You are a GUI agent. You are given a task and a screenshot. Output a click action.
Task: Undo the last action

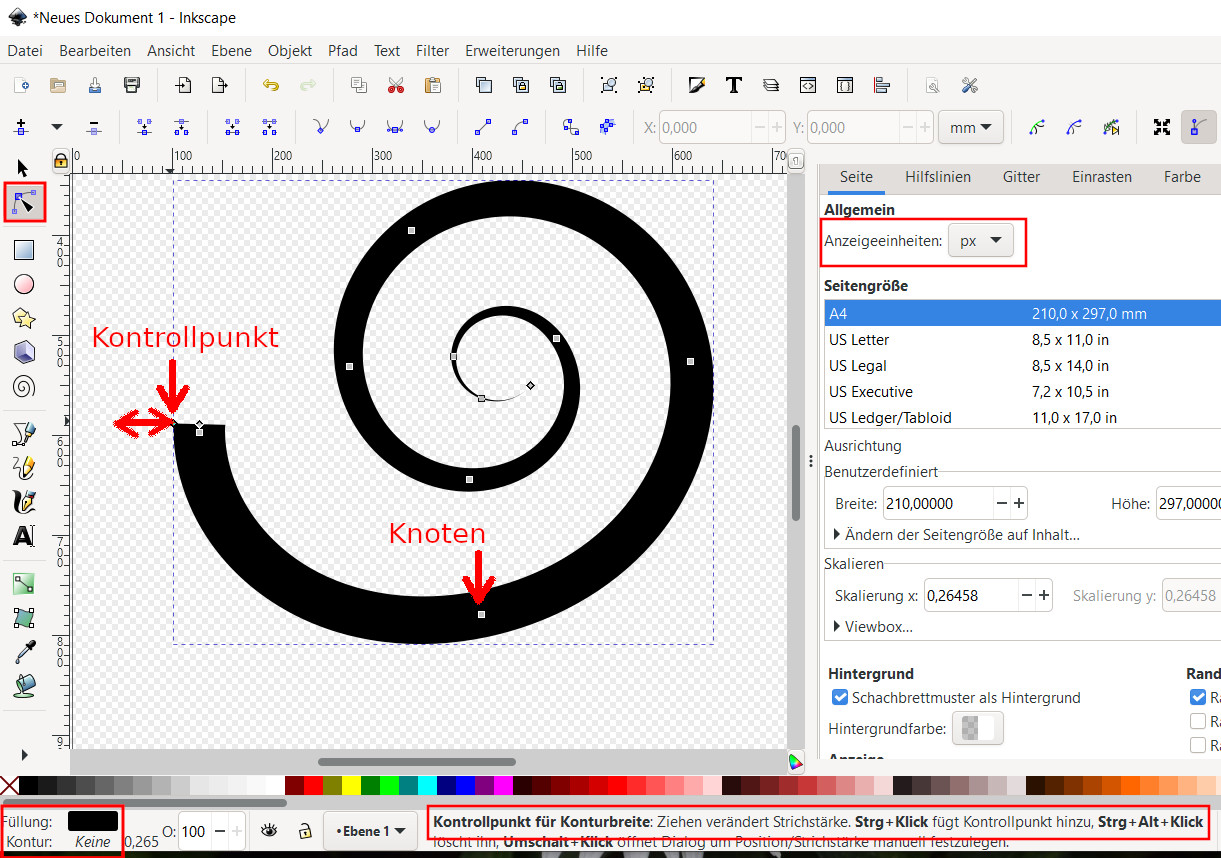click(x=271, y=85)
